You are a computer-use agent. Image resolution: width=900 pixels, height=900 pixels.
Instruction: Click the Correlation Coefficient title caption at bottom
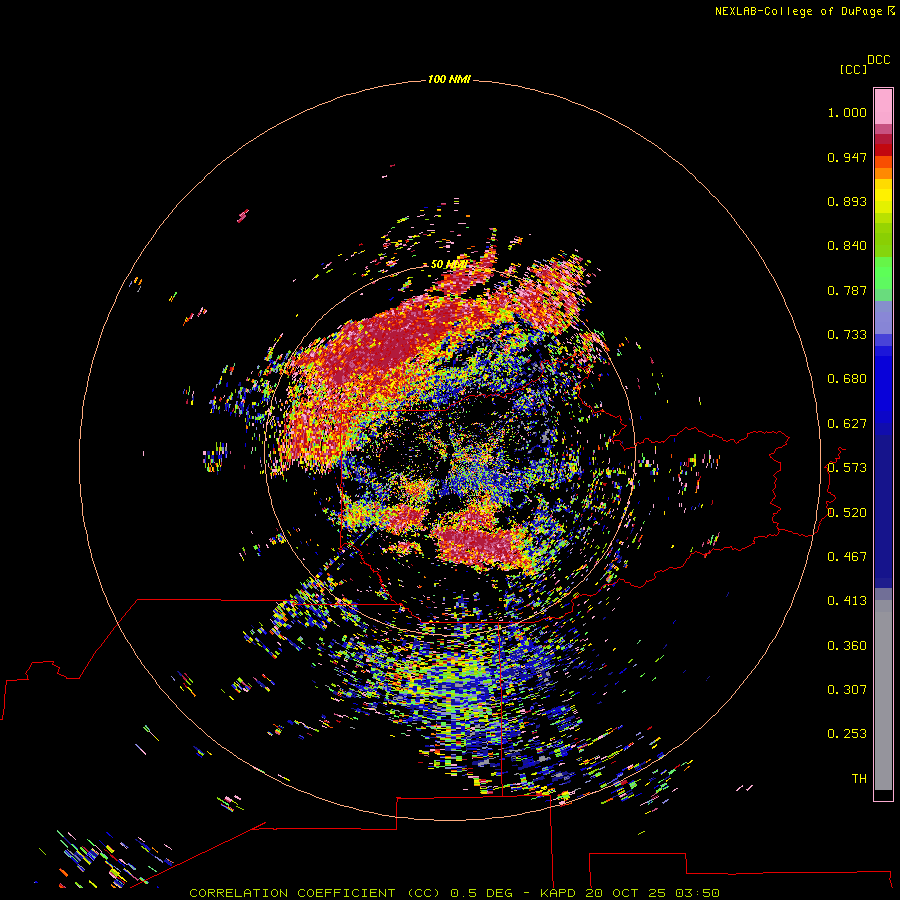click(454, 893)
